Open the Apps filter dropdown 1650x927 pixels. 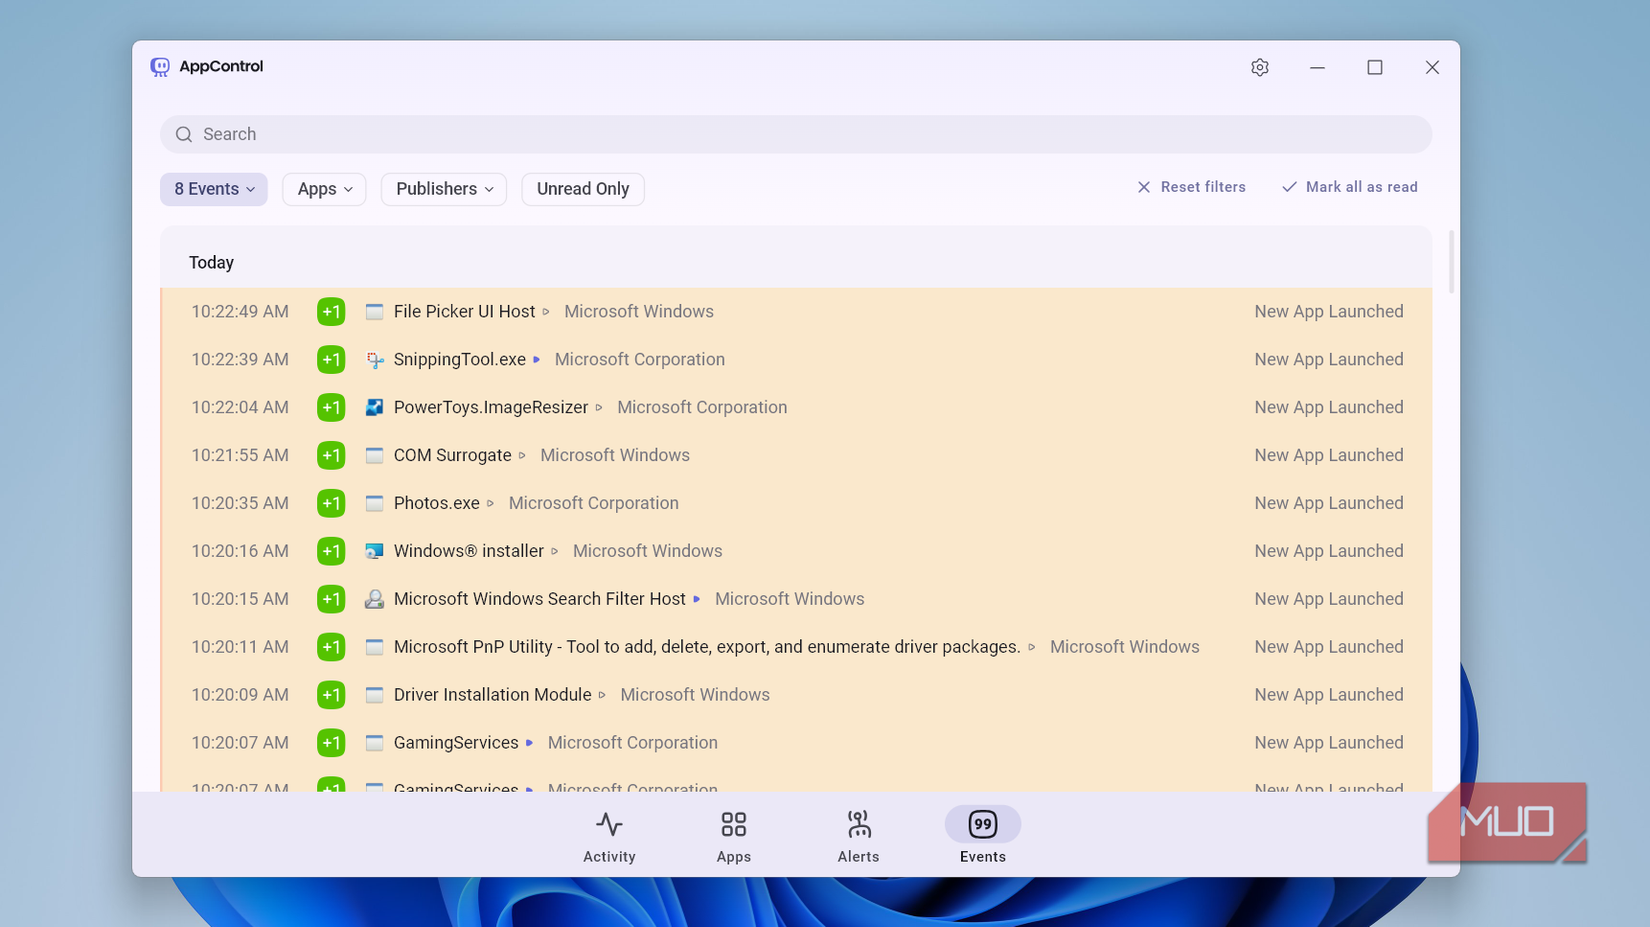[x=323, y=189]
